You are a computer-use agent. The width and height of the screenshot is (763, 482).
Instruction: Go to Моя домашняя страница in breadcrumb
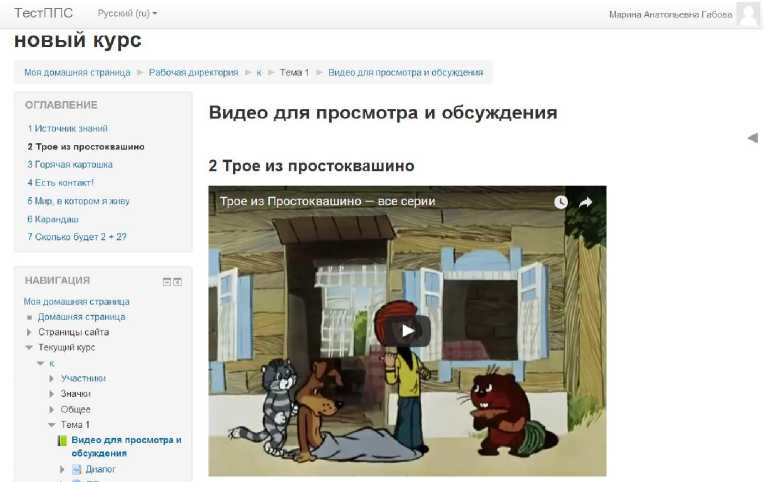click(x=77, y=72)
